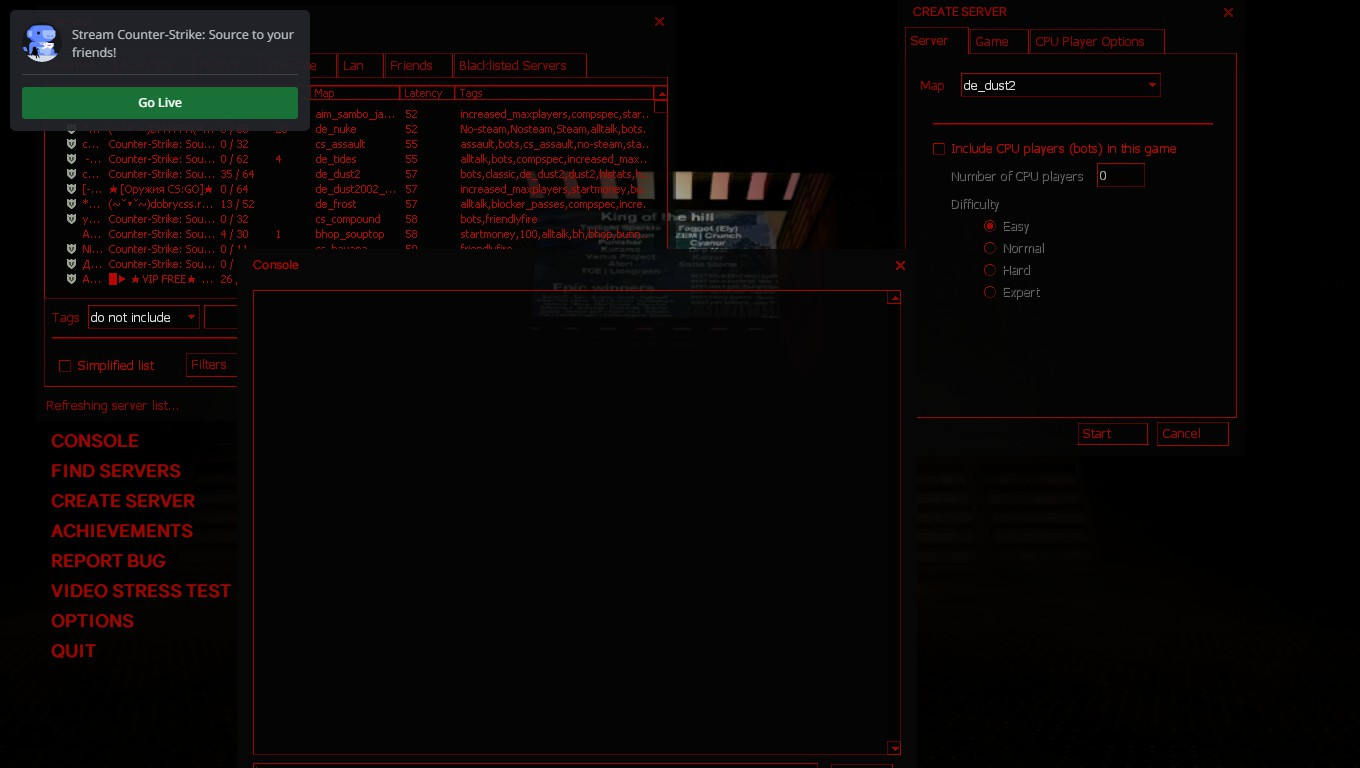Sort server list by Latency column header
This screenshot has width=1360, height=768.
coord(427,93)
